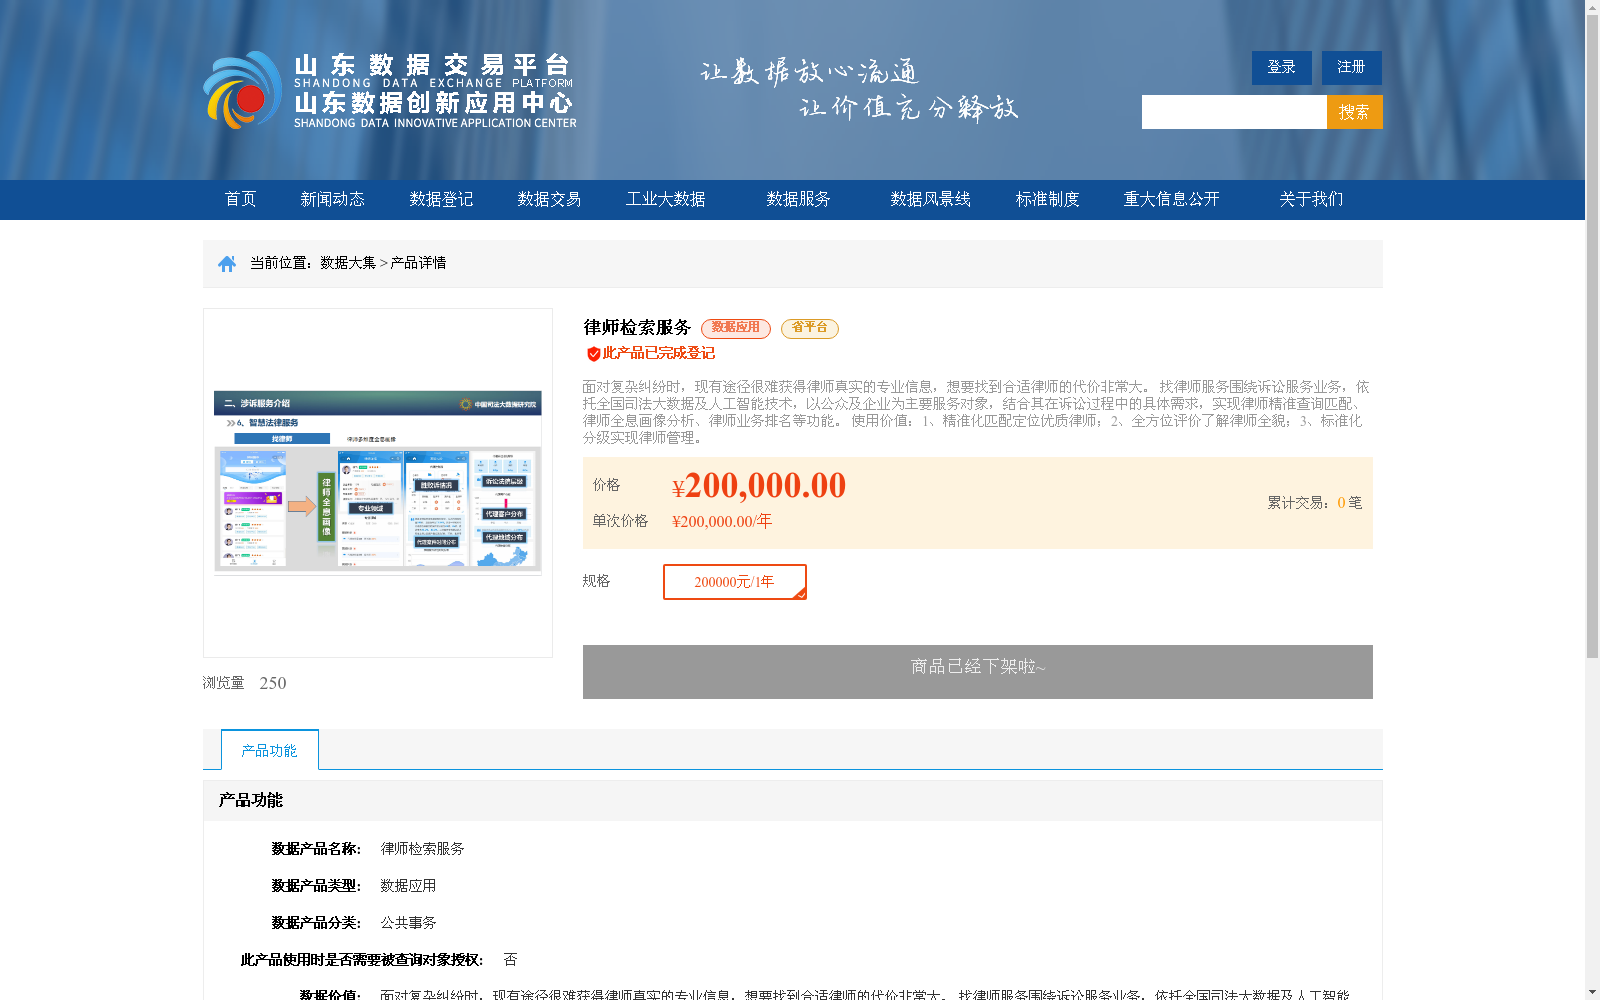The image size is (1600, 1000).
Task: Click the red shield registration icon
Action: (593, 354)
